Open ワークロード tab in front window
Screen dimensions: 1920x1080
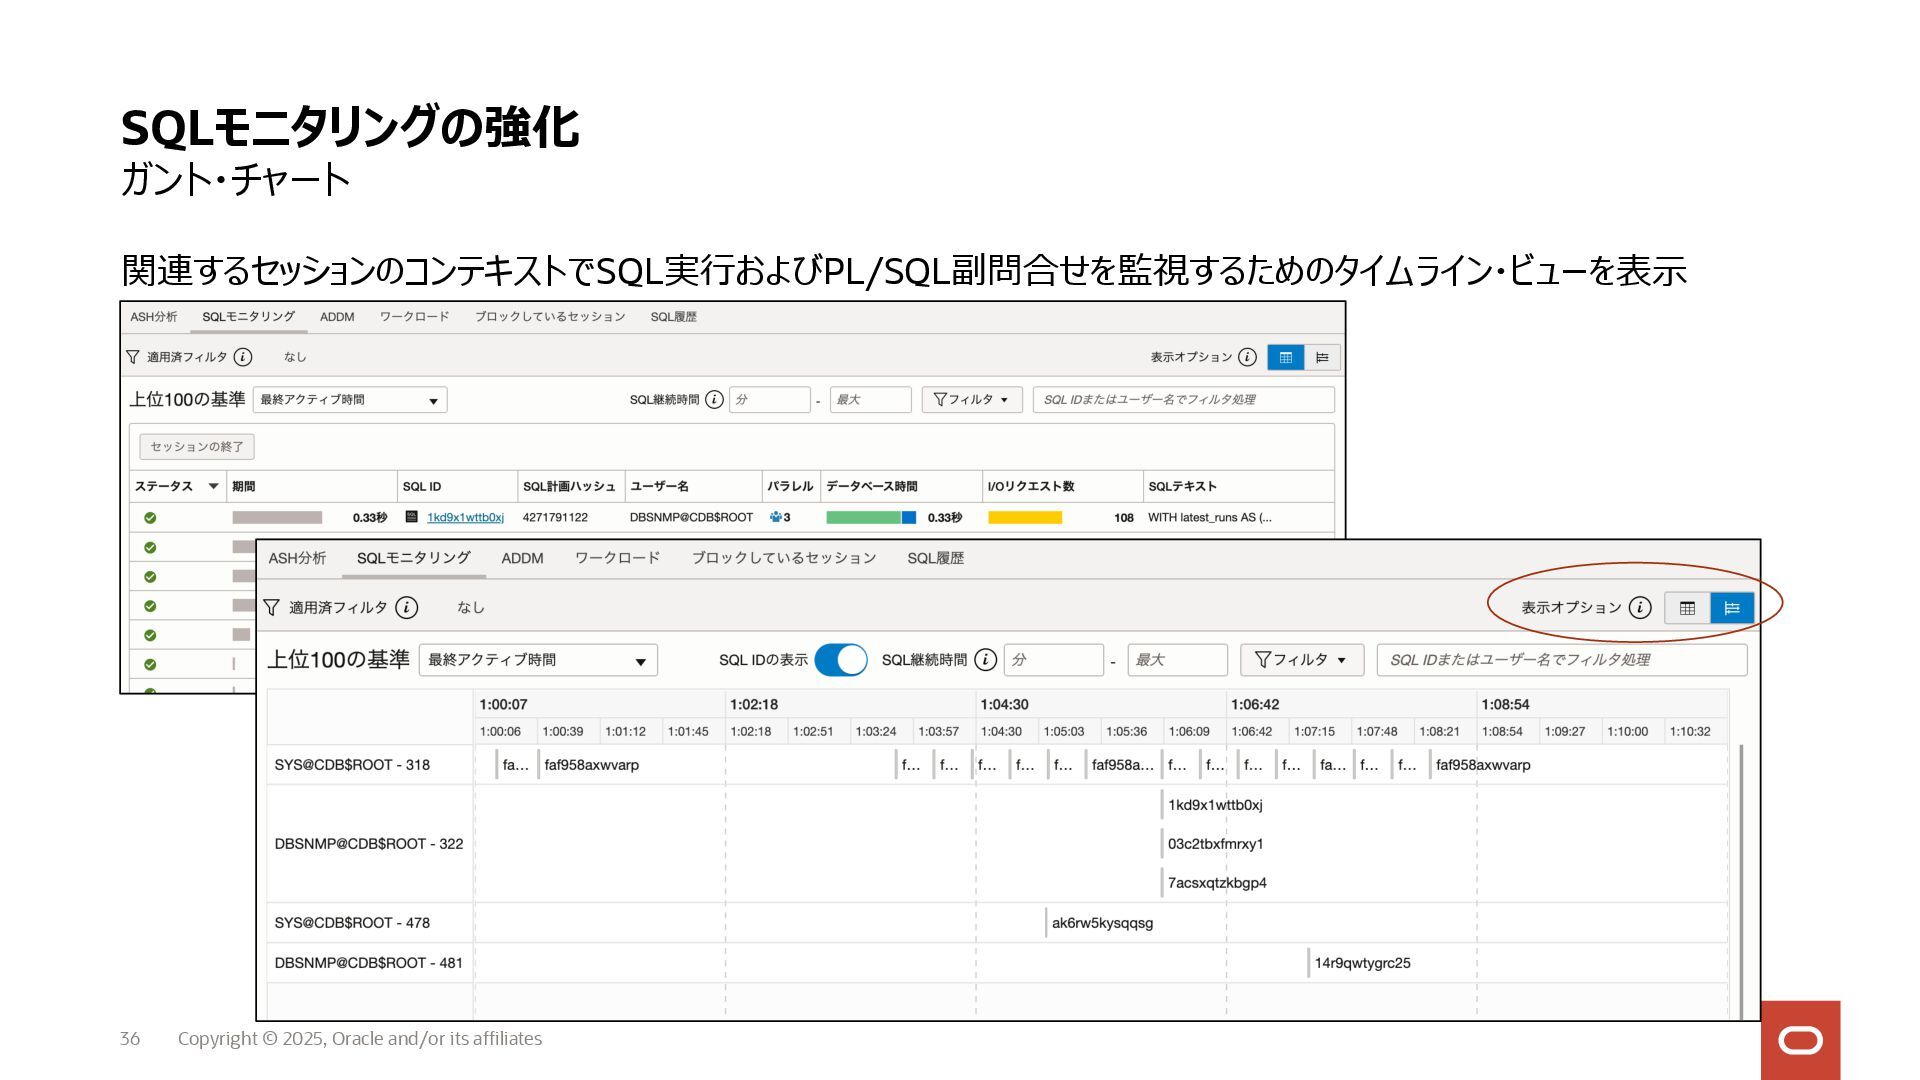617,558
